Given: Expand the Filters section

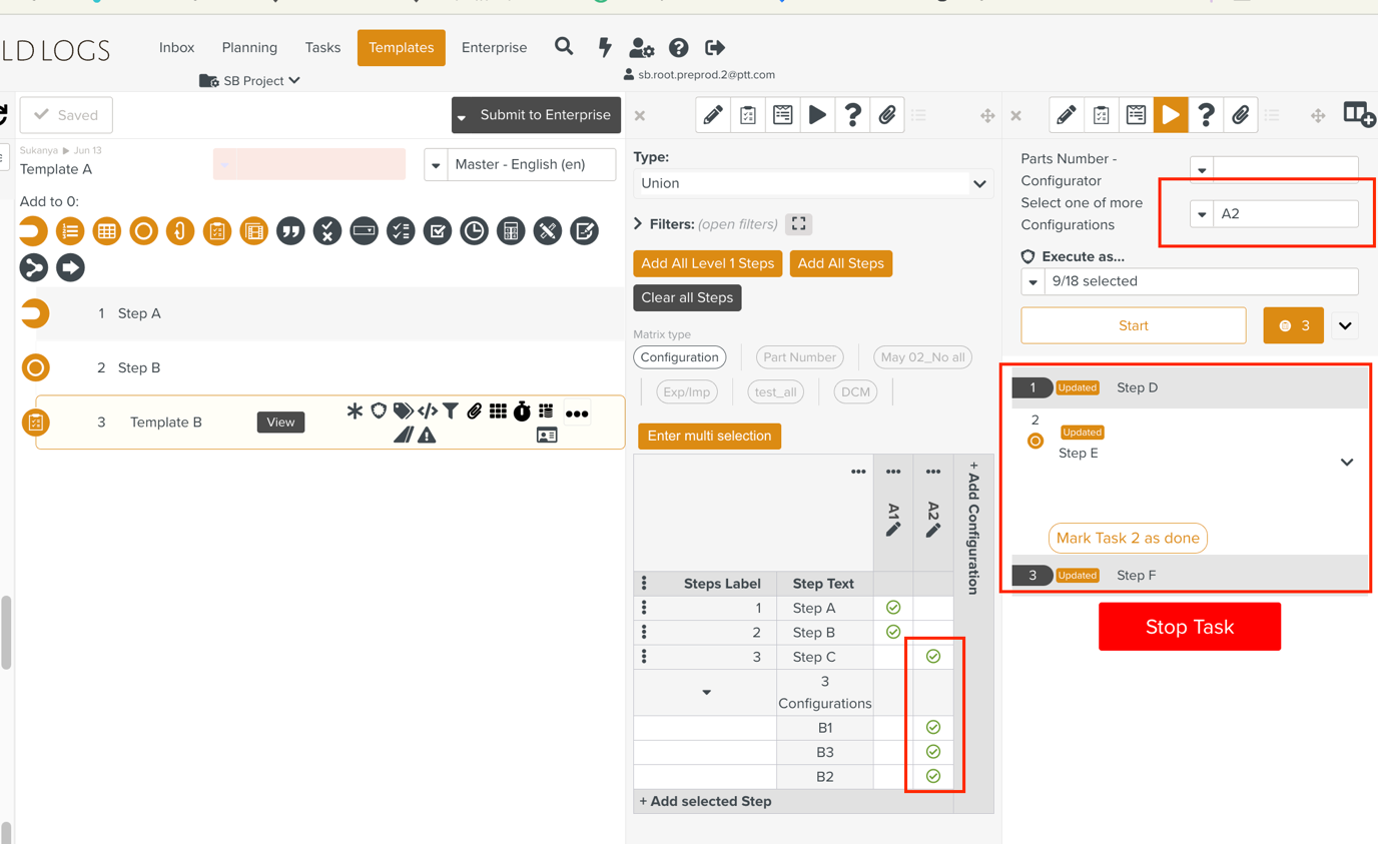Looking at the screenshot, I should click(639, 224).
